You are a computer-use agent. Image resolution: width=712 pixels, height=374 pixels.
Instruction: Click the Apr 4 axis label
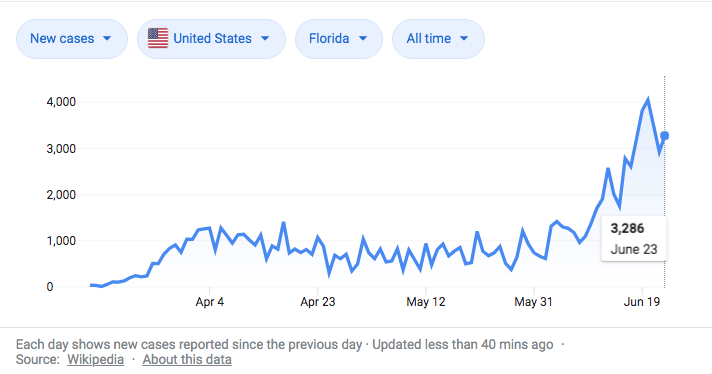(x=210, y=302)
